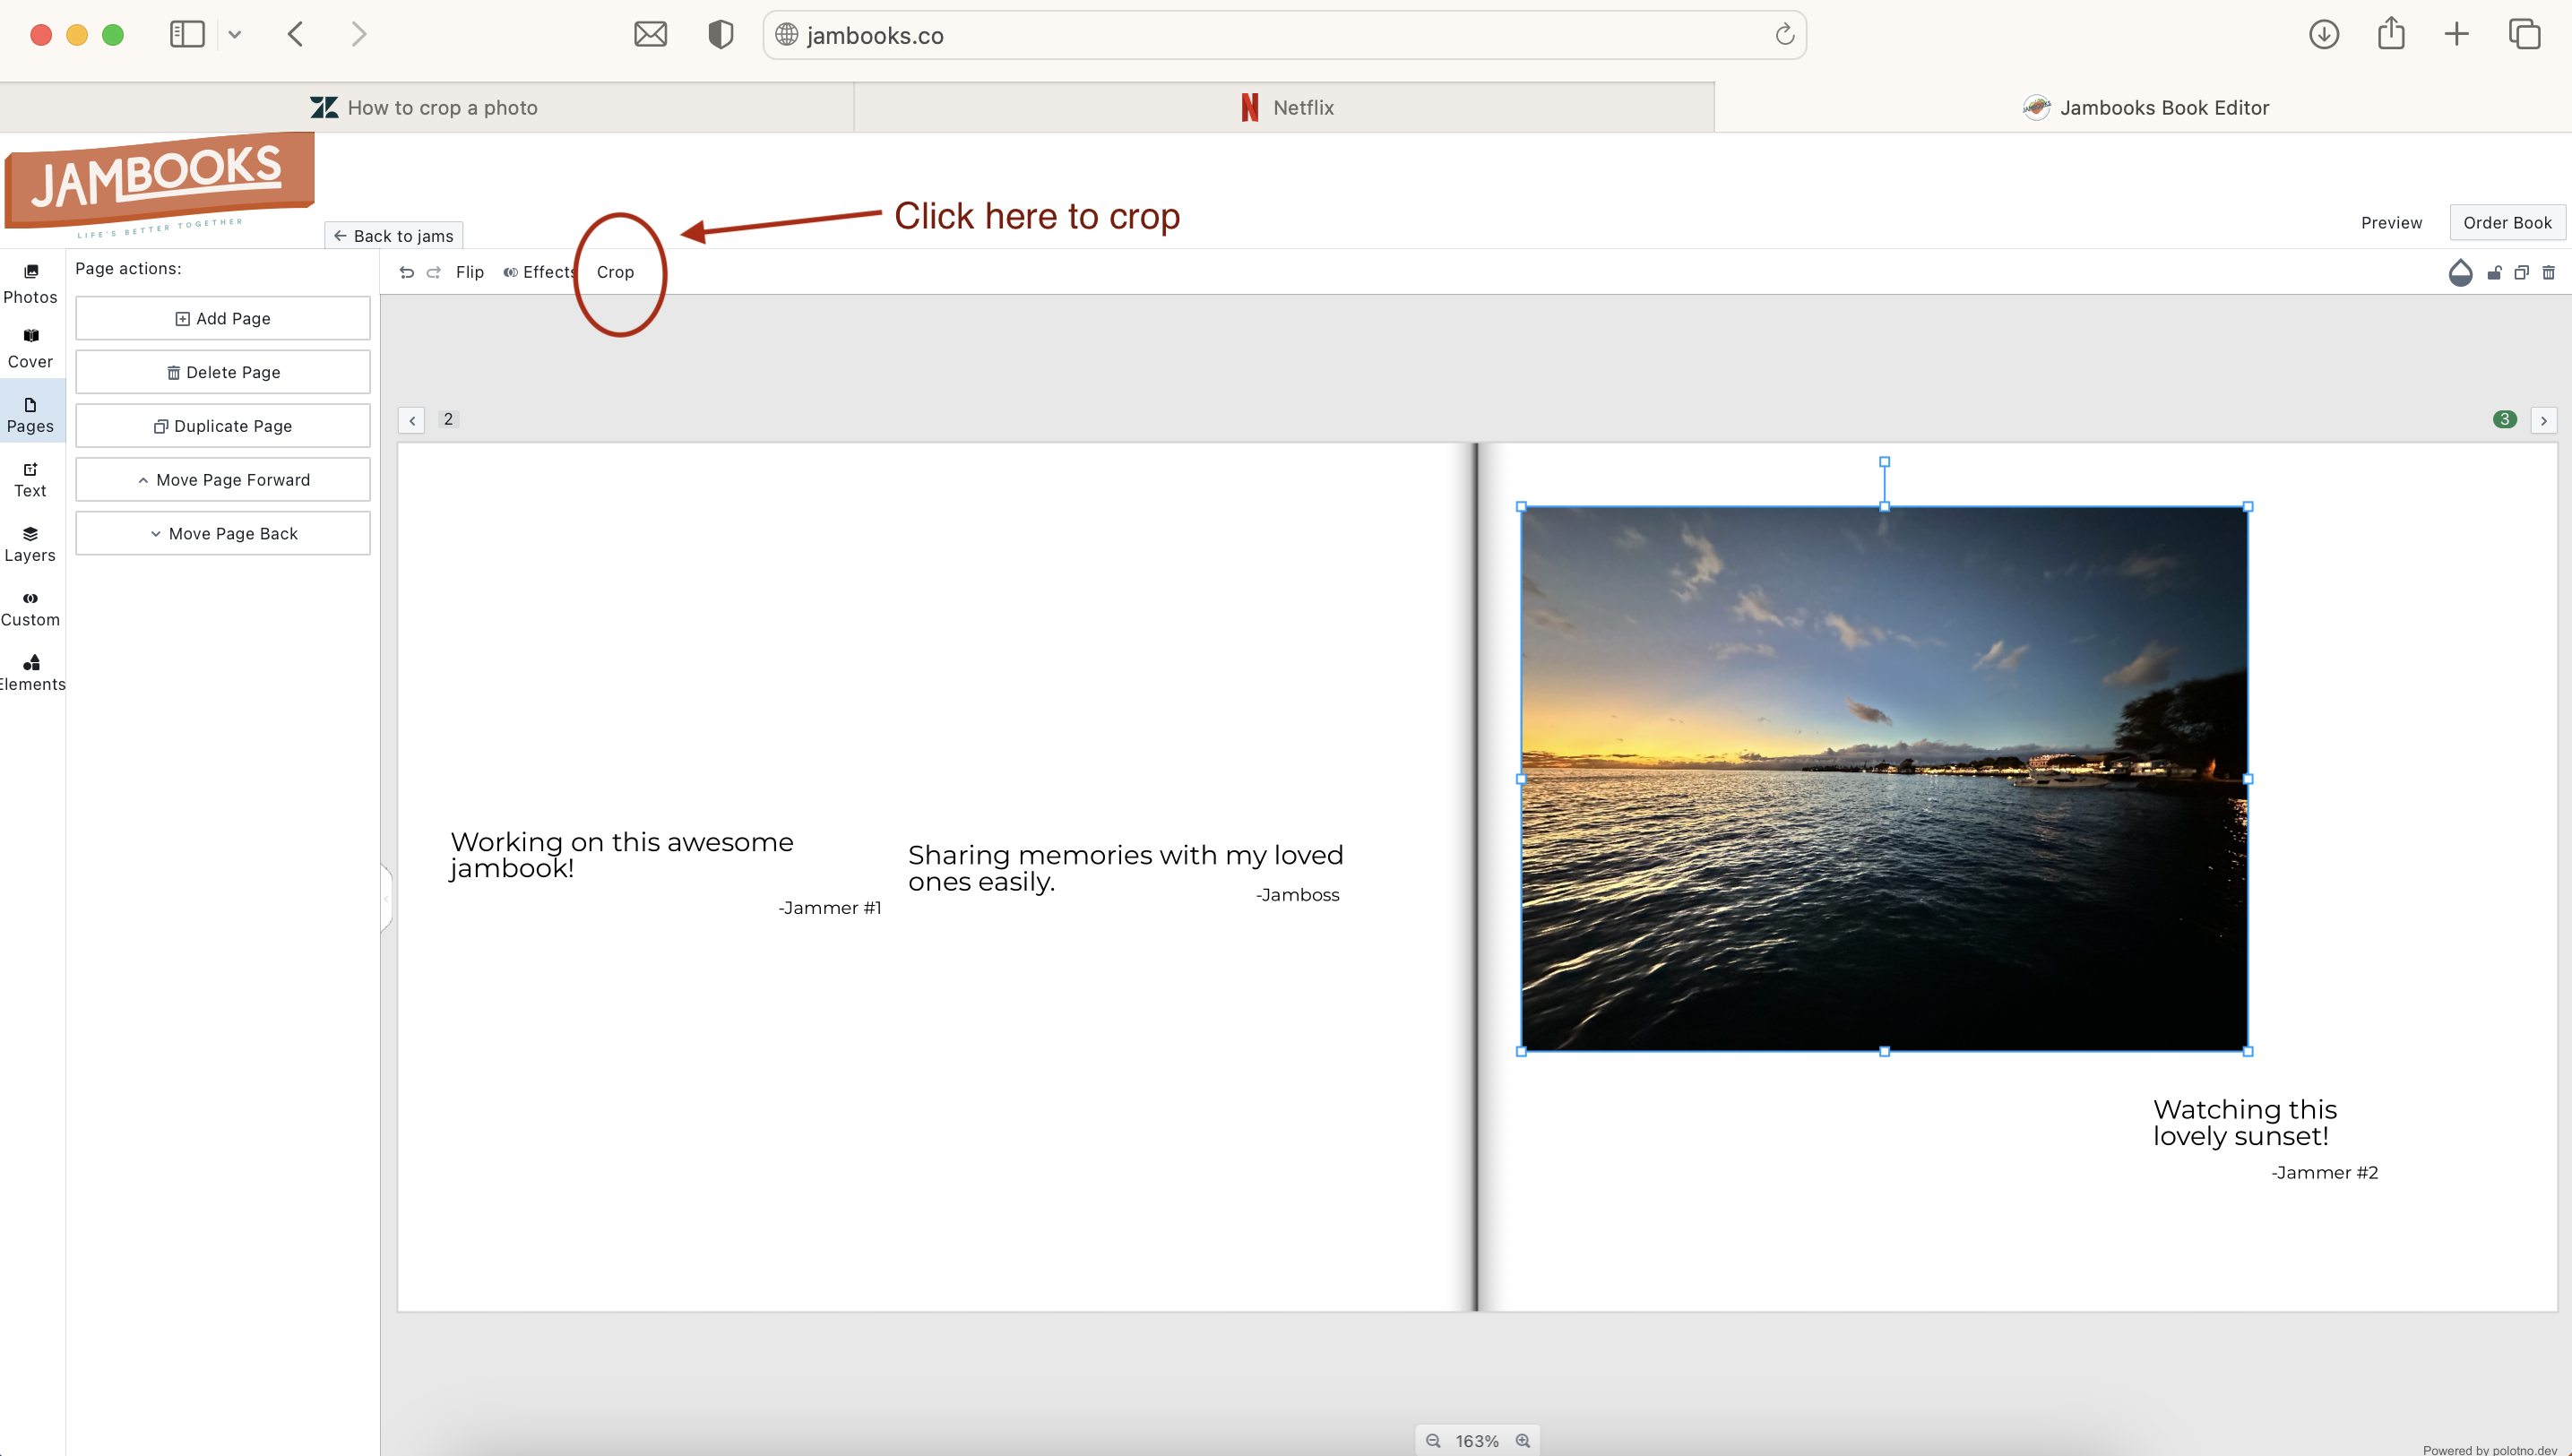The height and width of the screenshot is (1456, 2572).
Task: Zoom out with the magnifier minus icon
Action: pyautogui.click(x=1433, y=1440)
